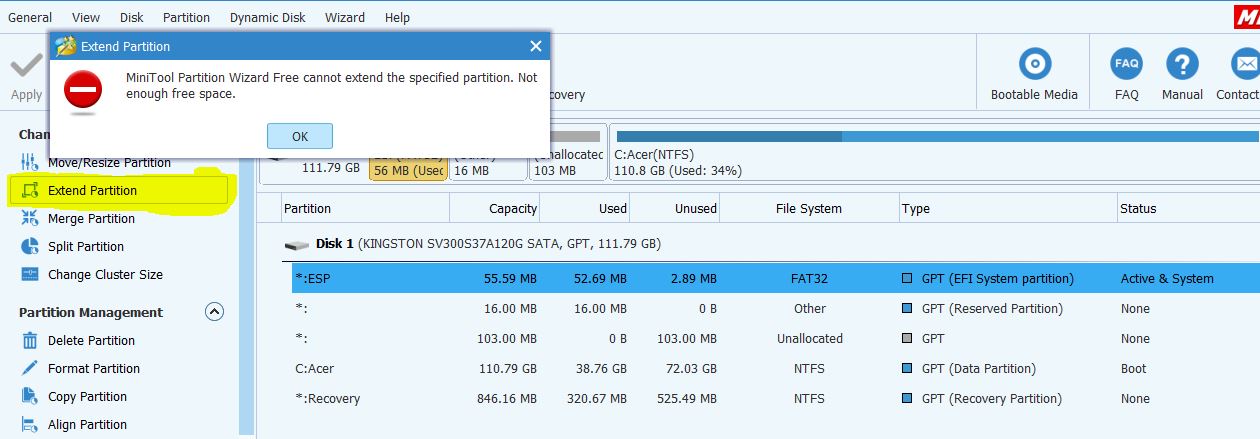Click the Format Partition pencil icon
This screenshot has height=439, width=1260.
pos(29,368)
